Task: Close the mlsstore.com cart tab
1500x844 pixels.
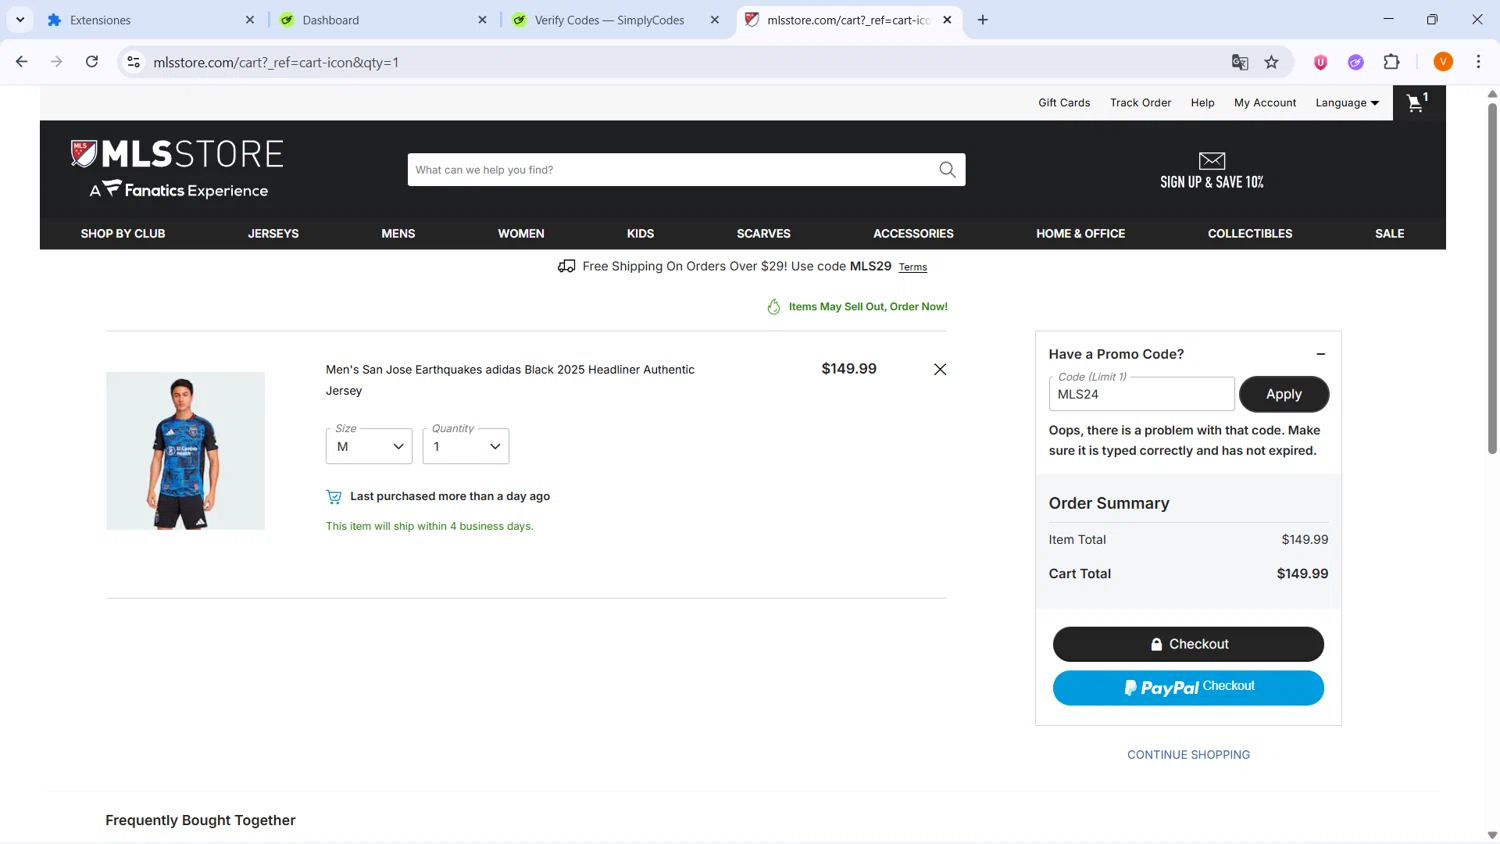Action: (x=947, y=20)
